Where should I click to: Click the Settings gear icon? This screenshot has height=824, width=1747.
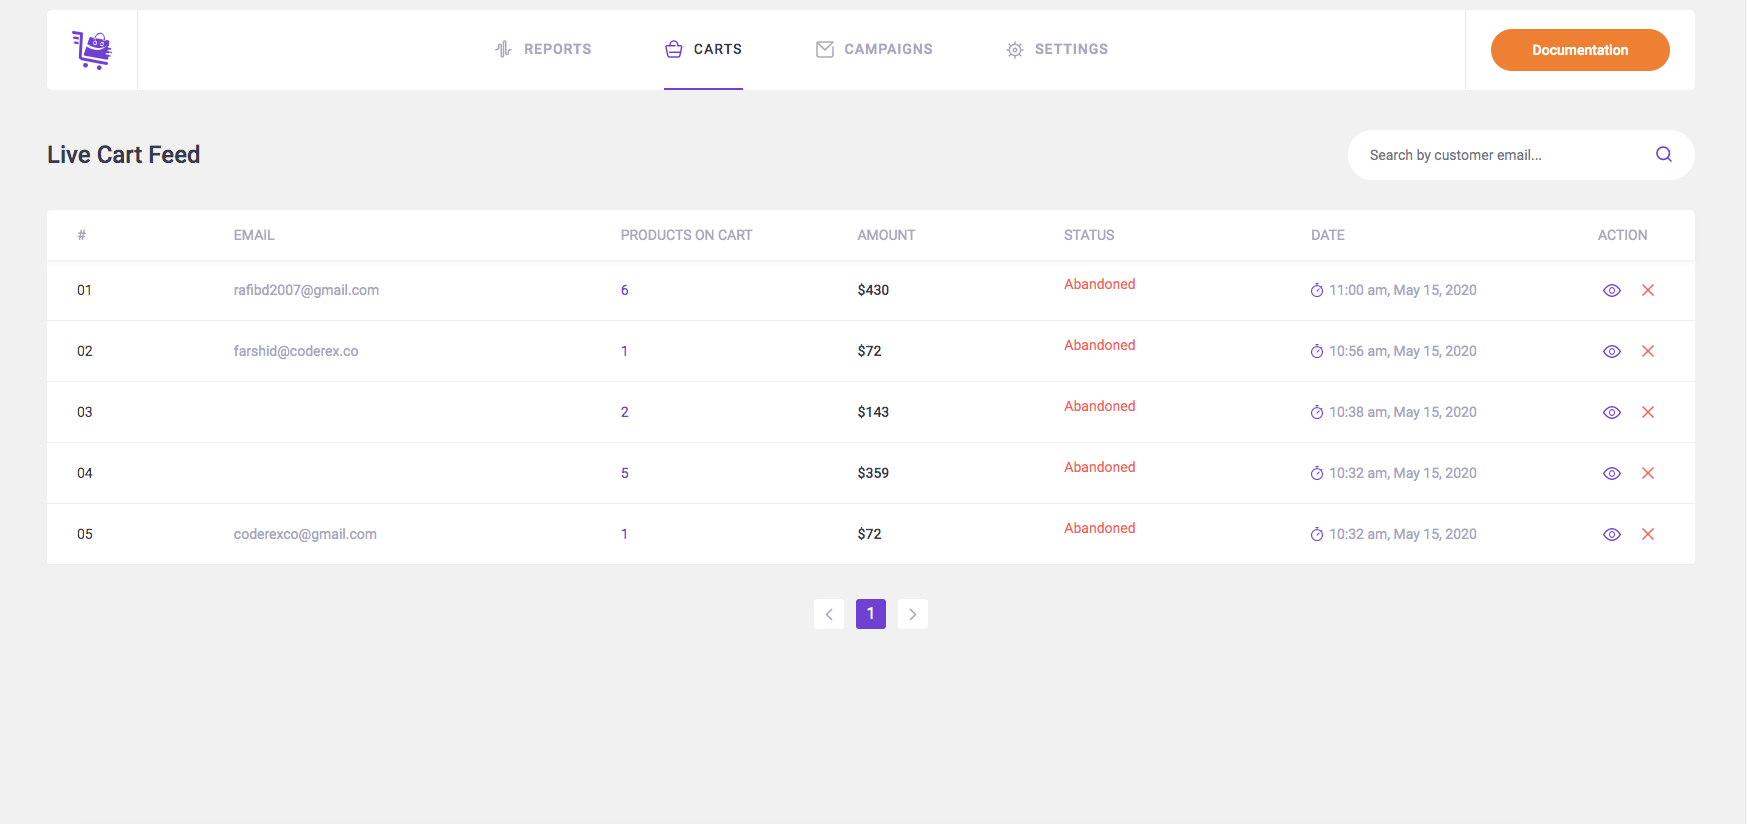(x=1015, y=50)
